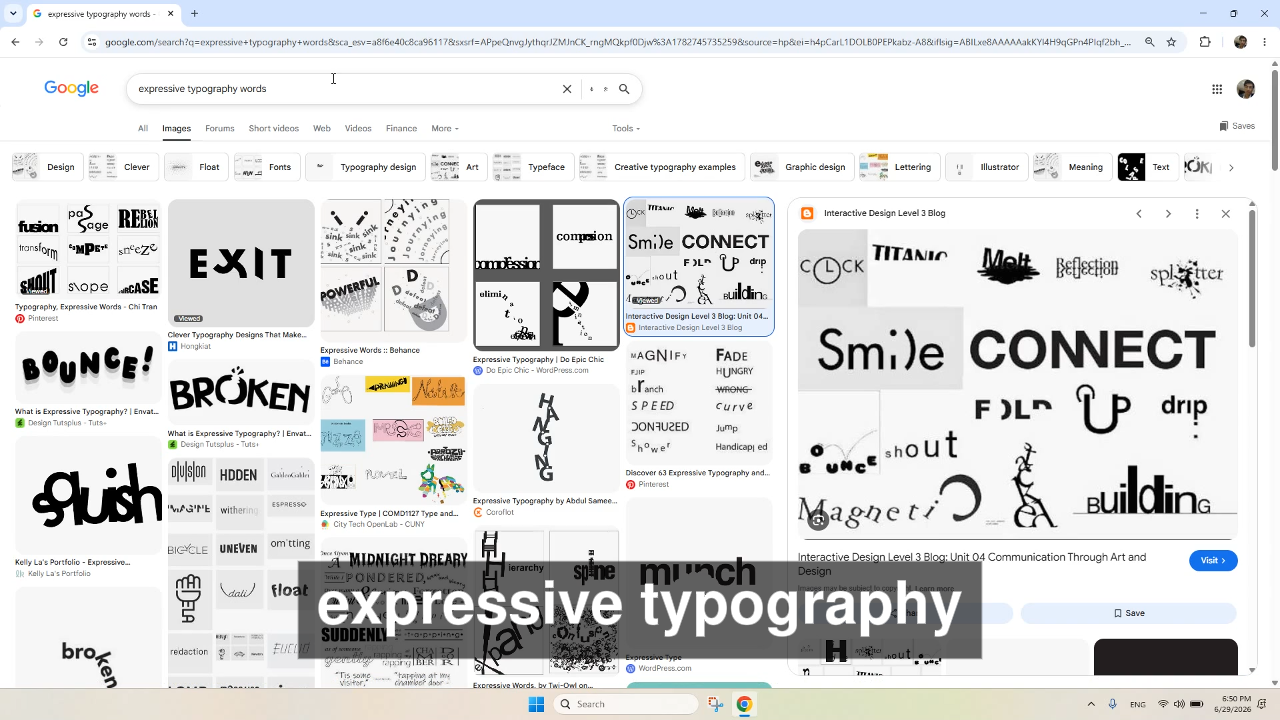Screen dimensions: 1280x720
Task: Open a new browser tab
Action: click(195, 14)
